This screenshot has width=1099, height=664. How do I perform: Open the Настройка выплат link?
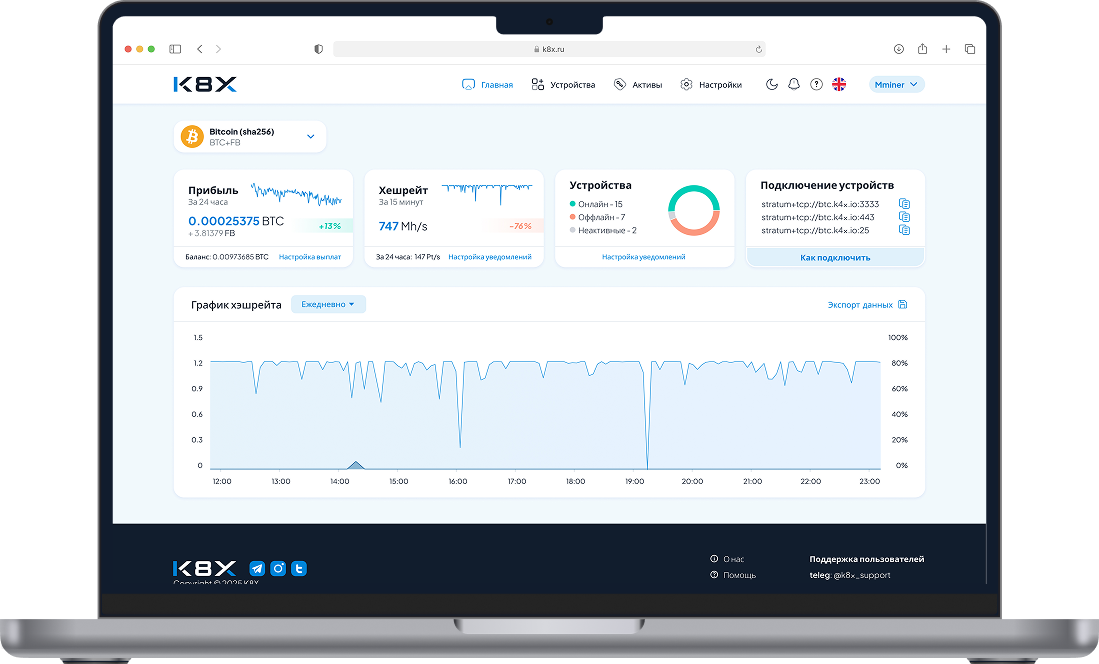pos(309,257)
